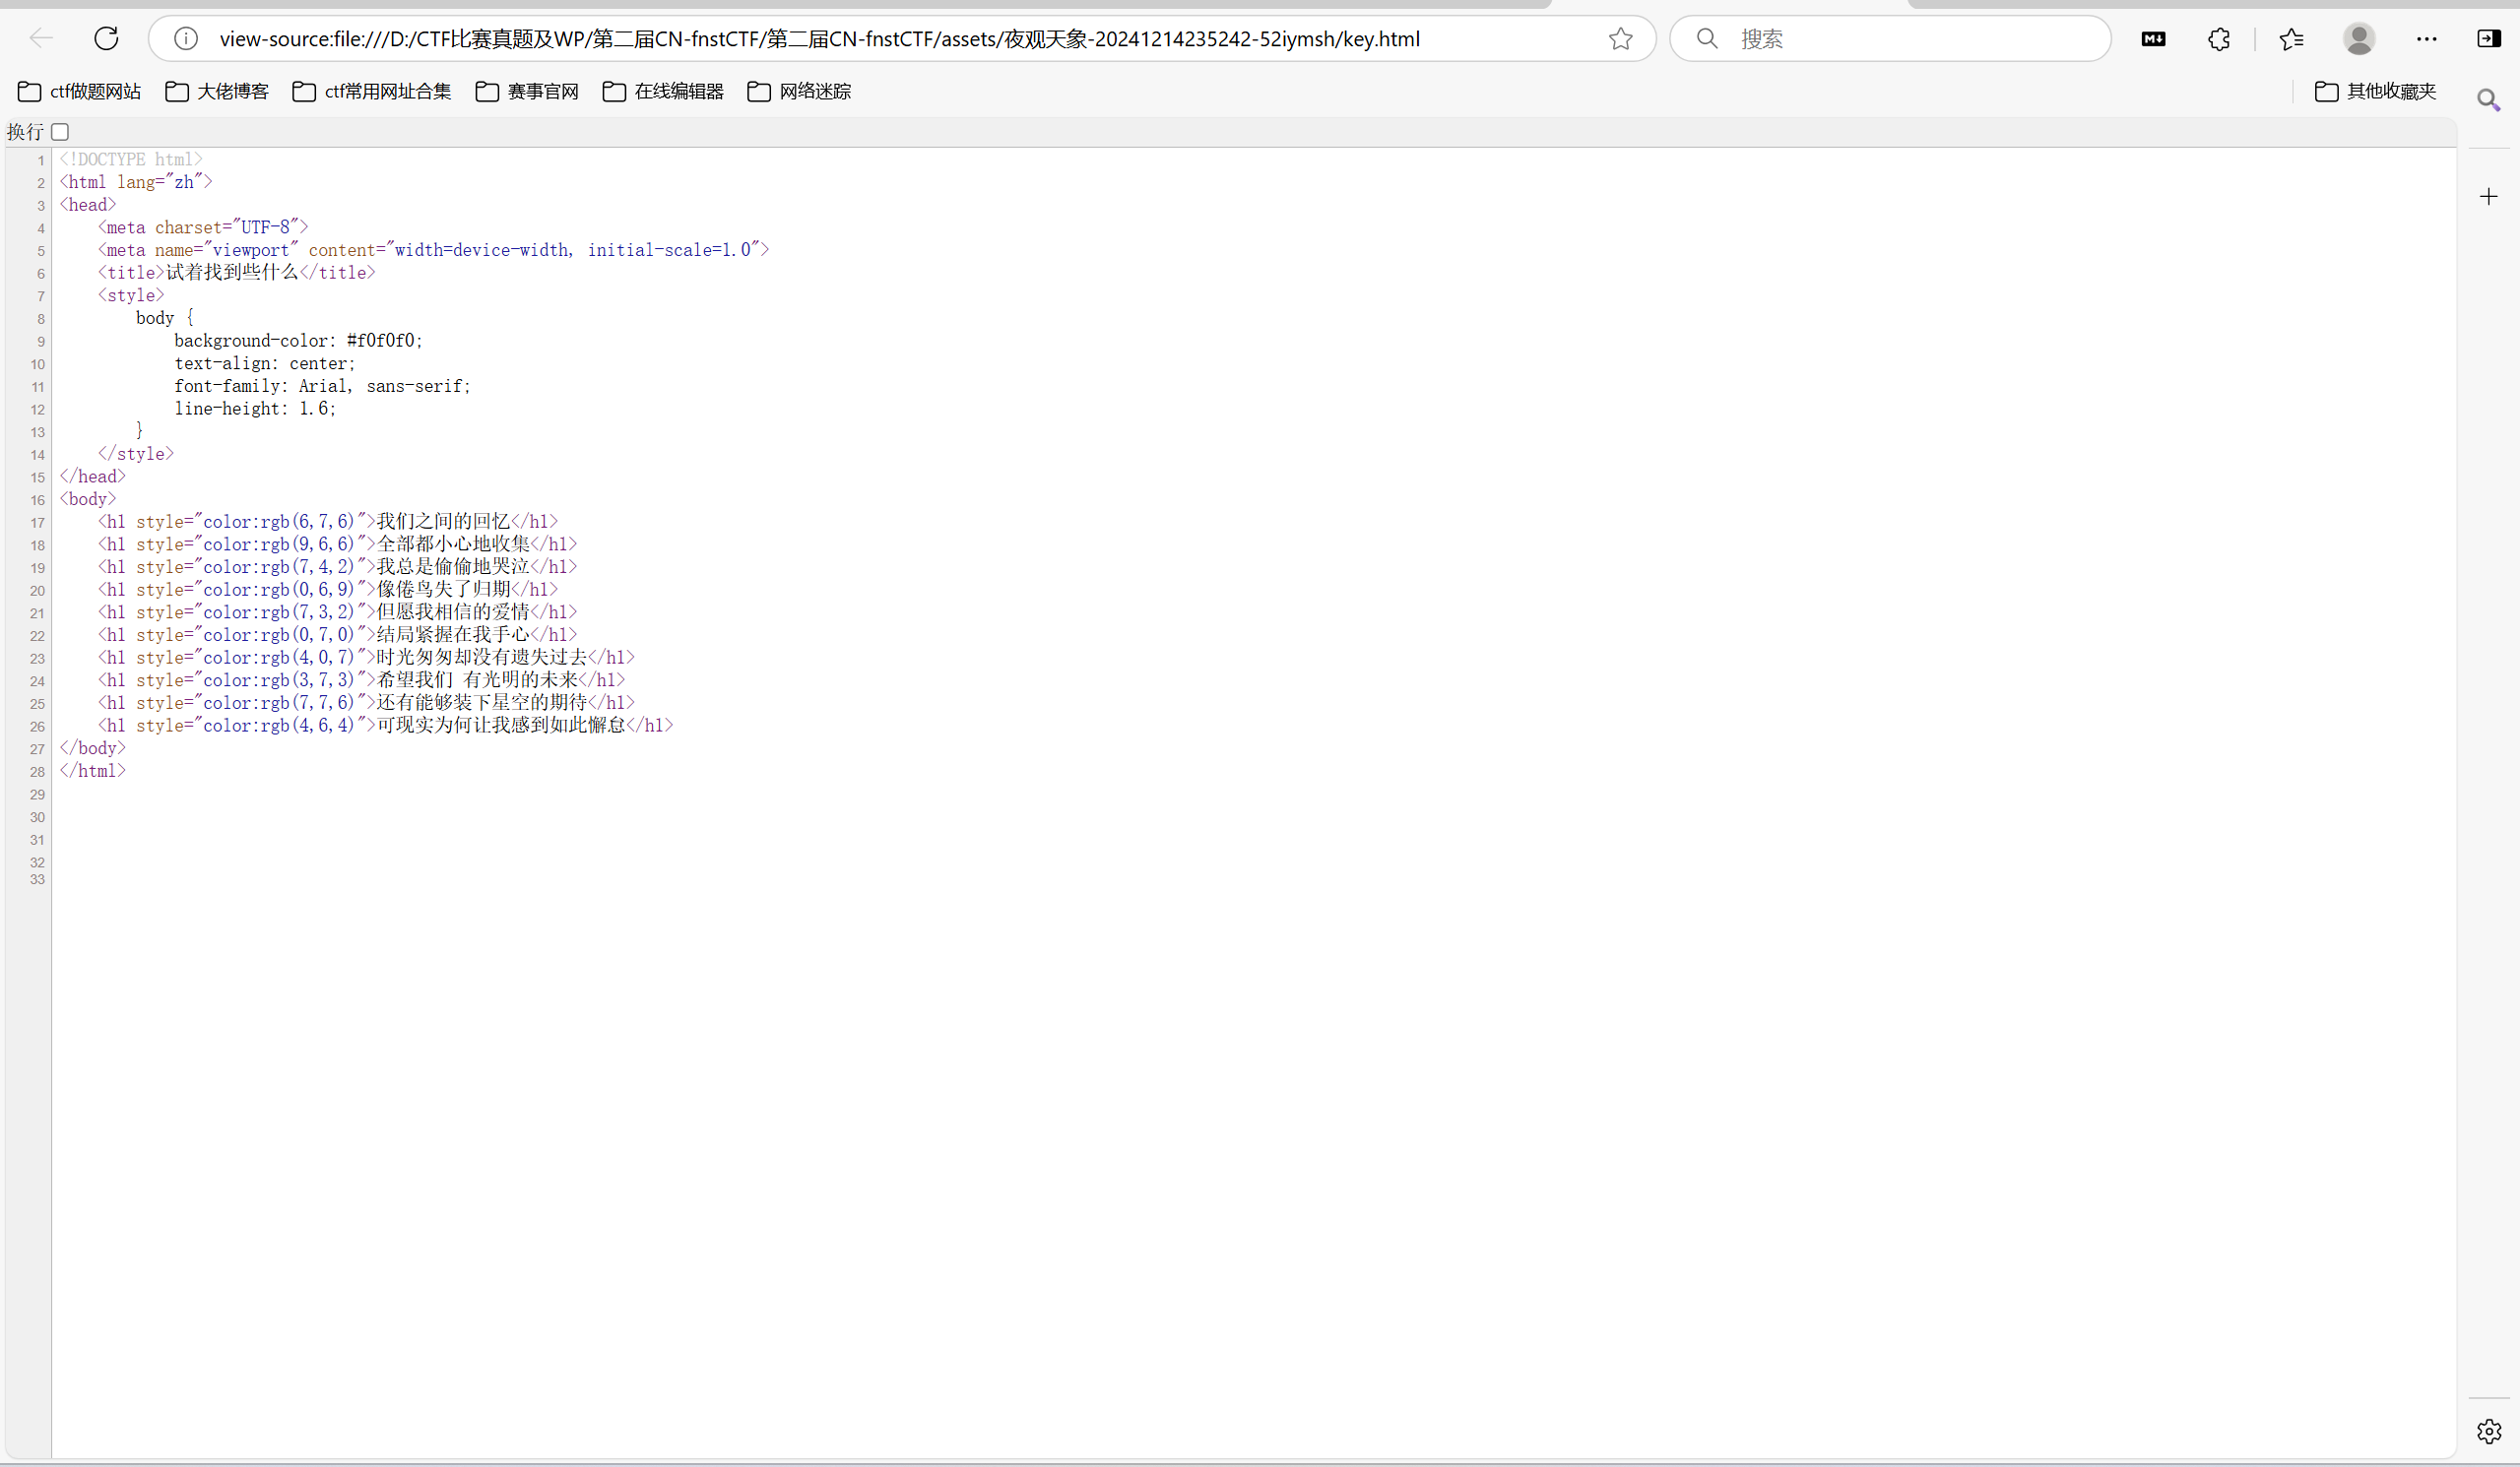Open the user profile avatar
Image resolution: width=2520 pixels, height=1467 pixels.
tap(2359, 39)
